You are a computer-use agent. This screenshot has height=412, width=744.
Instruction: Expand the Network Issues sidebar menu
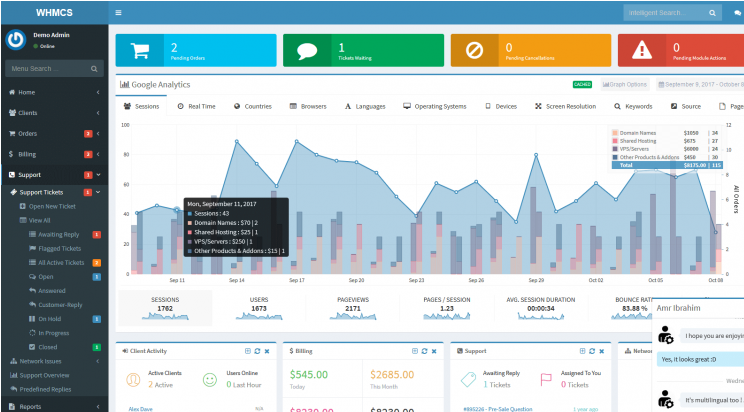click(x=54, y=361)
